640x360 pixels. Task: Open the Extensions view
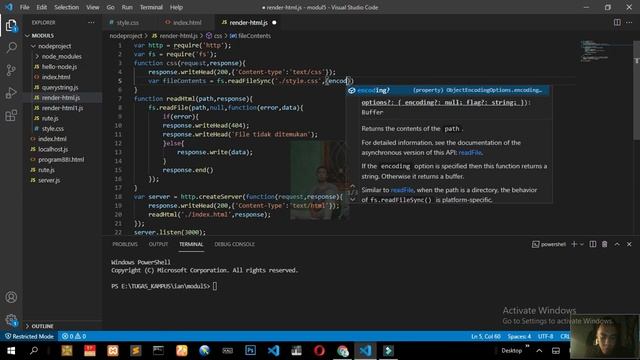11,116
